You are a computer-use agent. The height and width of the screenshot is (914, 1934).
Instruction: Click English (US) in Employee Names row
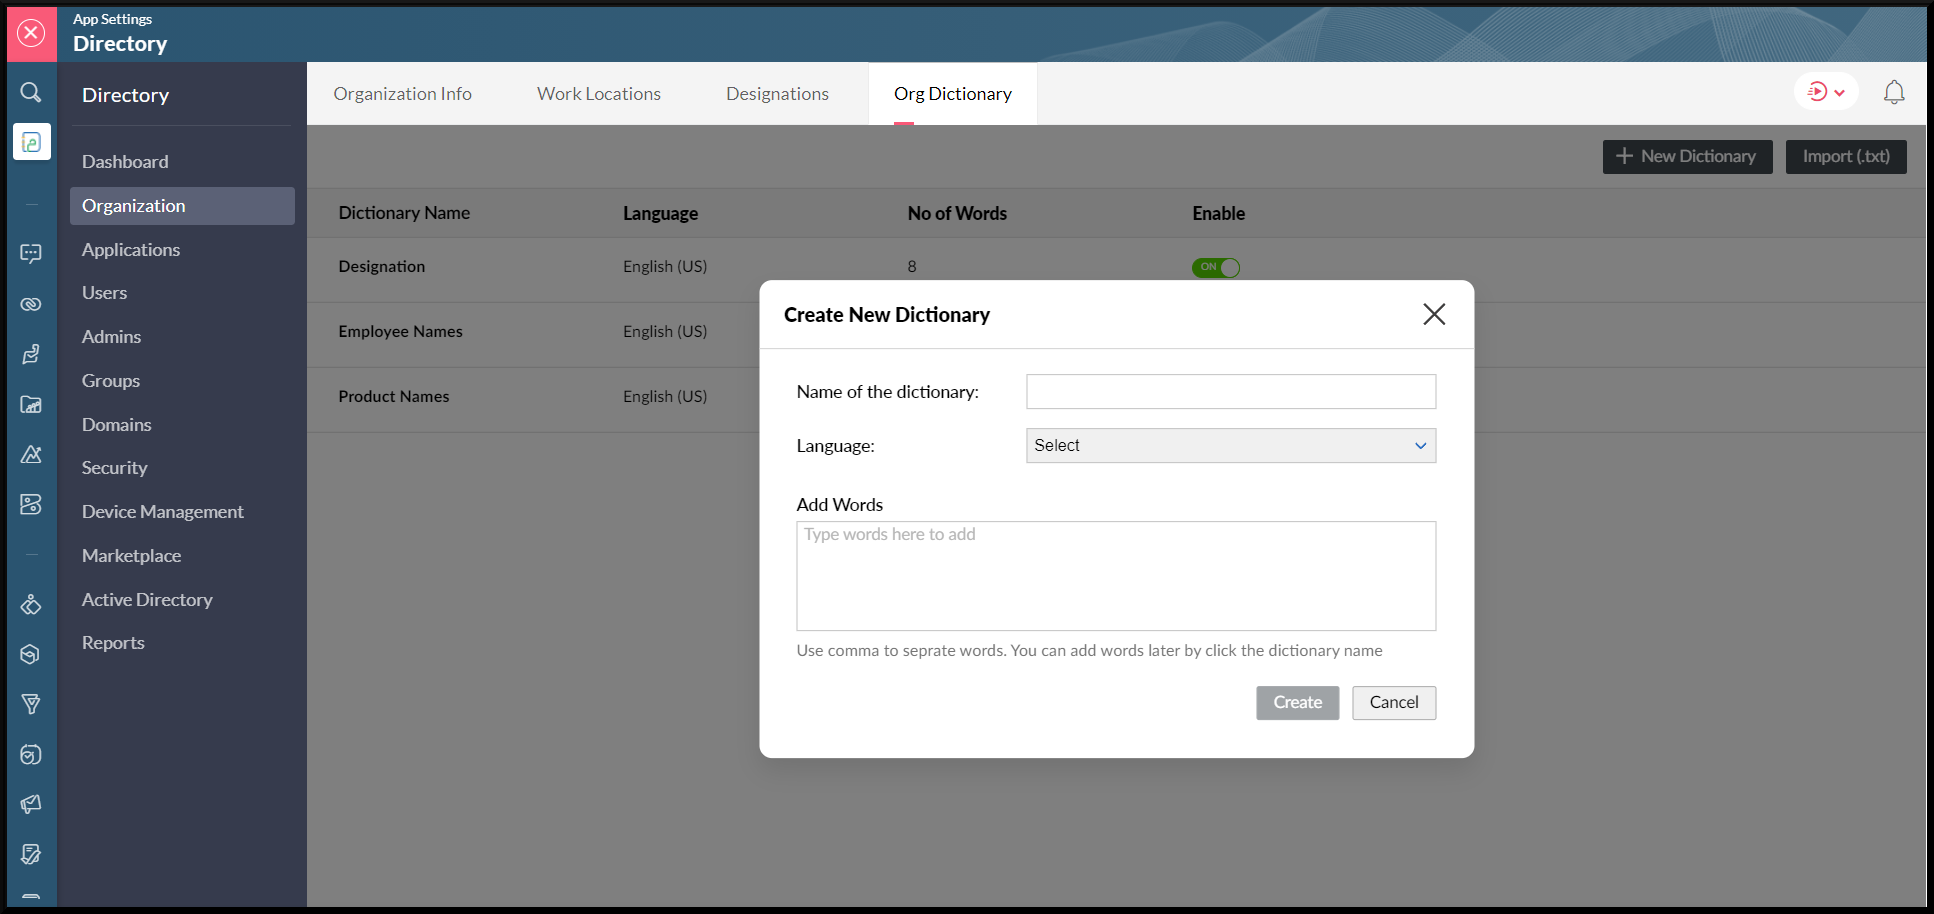pos(665,332)
